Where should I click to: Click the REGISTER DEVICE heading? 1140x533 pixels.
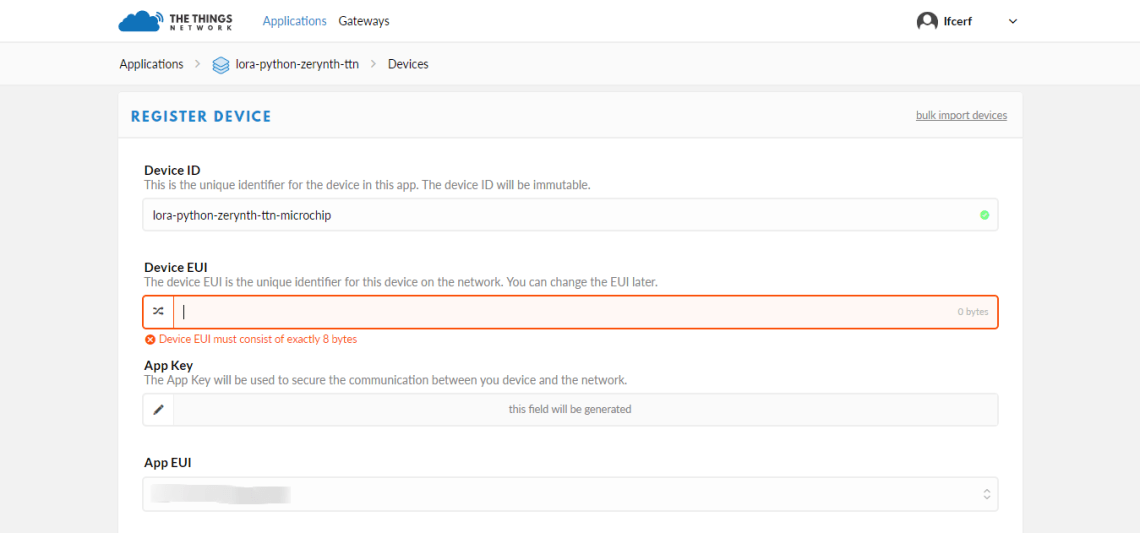click(201, 116)
